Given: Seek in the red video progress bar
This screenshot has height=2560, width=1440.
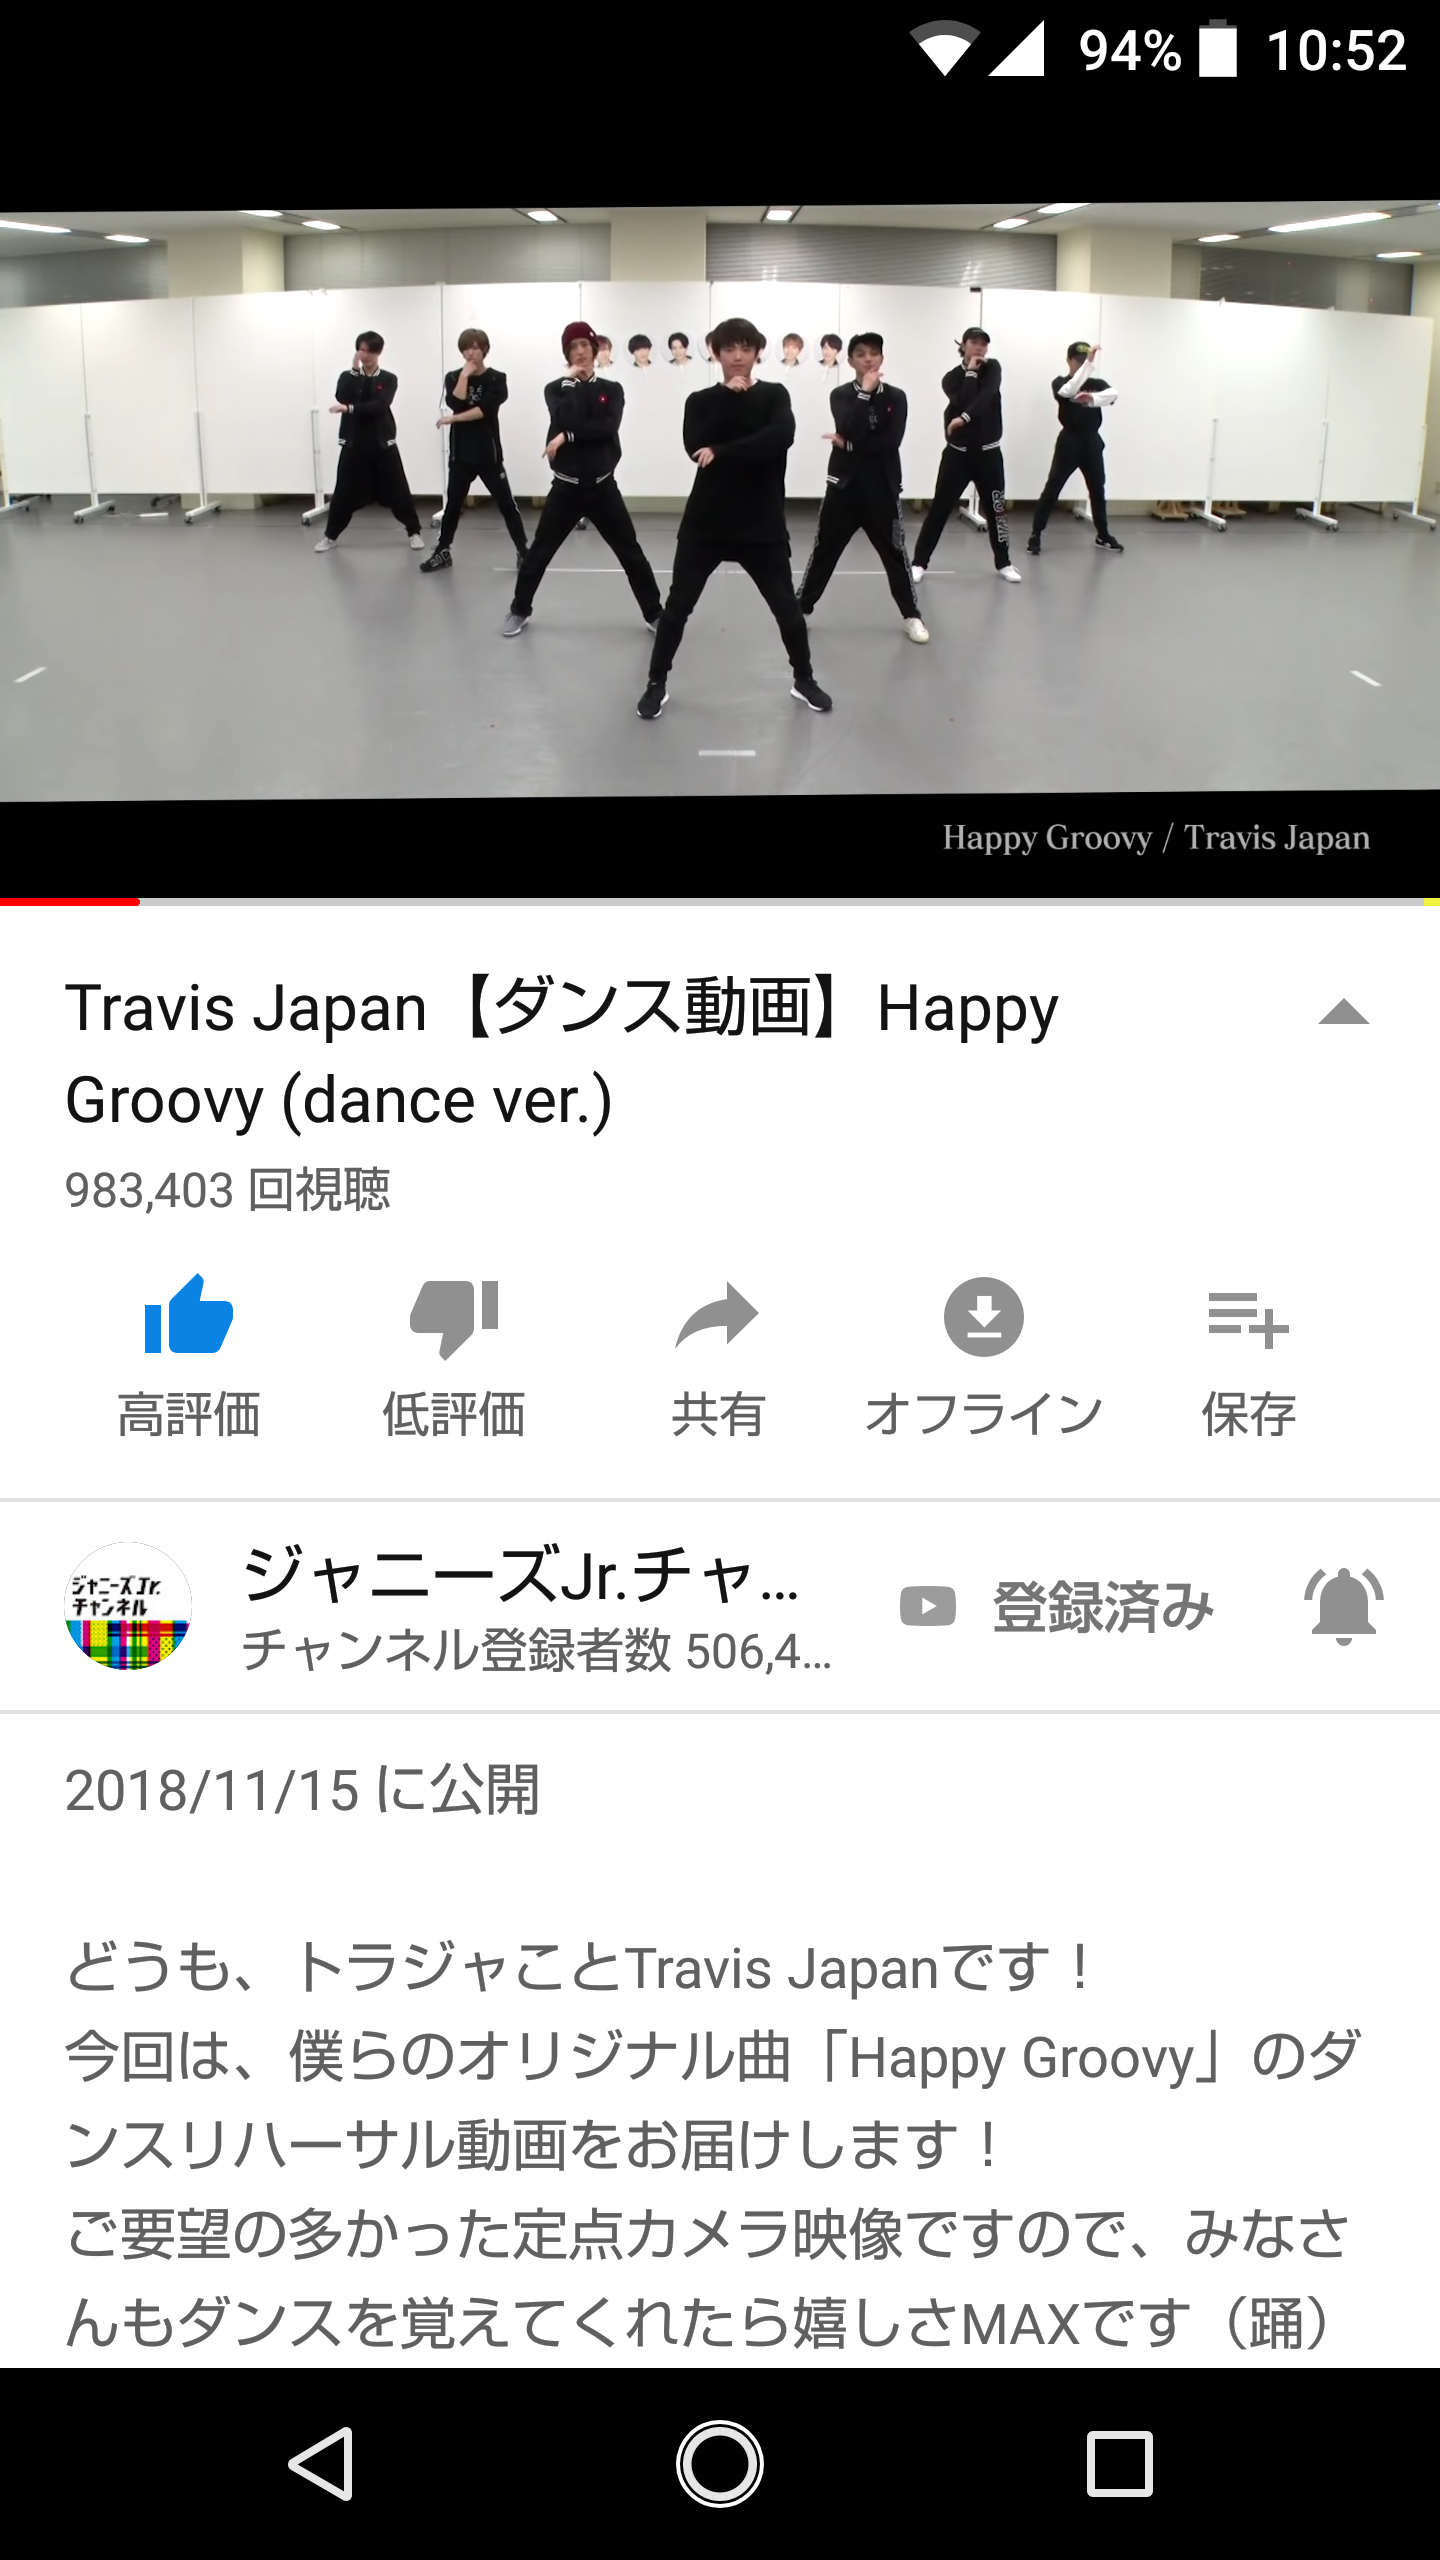Looking at the screenshot, I should point(720,901).
